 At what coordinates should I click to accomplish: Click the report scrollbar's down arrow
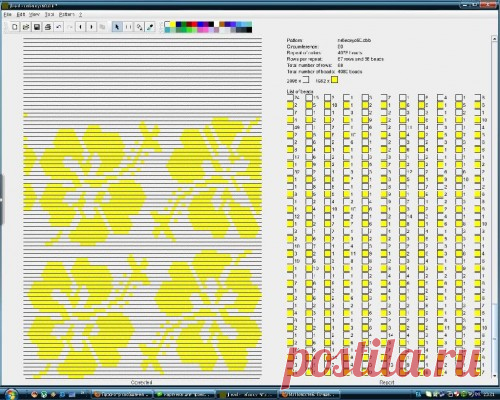coord(494,376)
